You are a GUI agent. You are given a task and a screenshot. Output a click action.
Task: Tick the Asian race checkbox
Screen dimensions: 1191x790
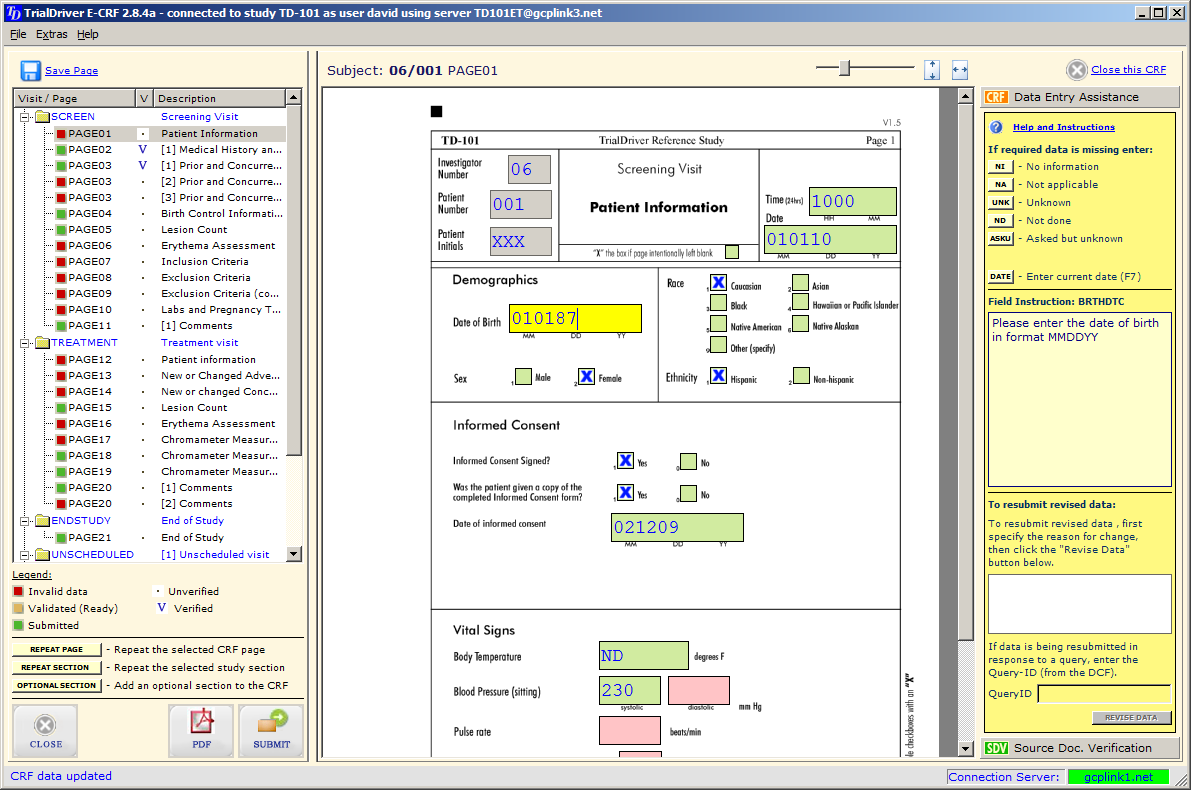[801, 283]
